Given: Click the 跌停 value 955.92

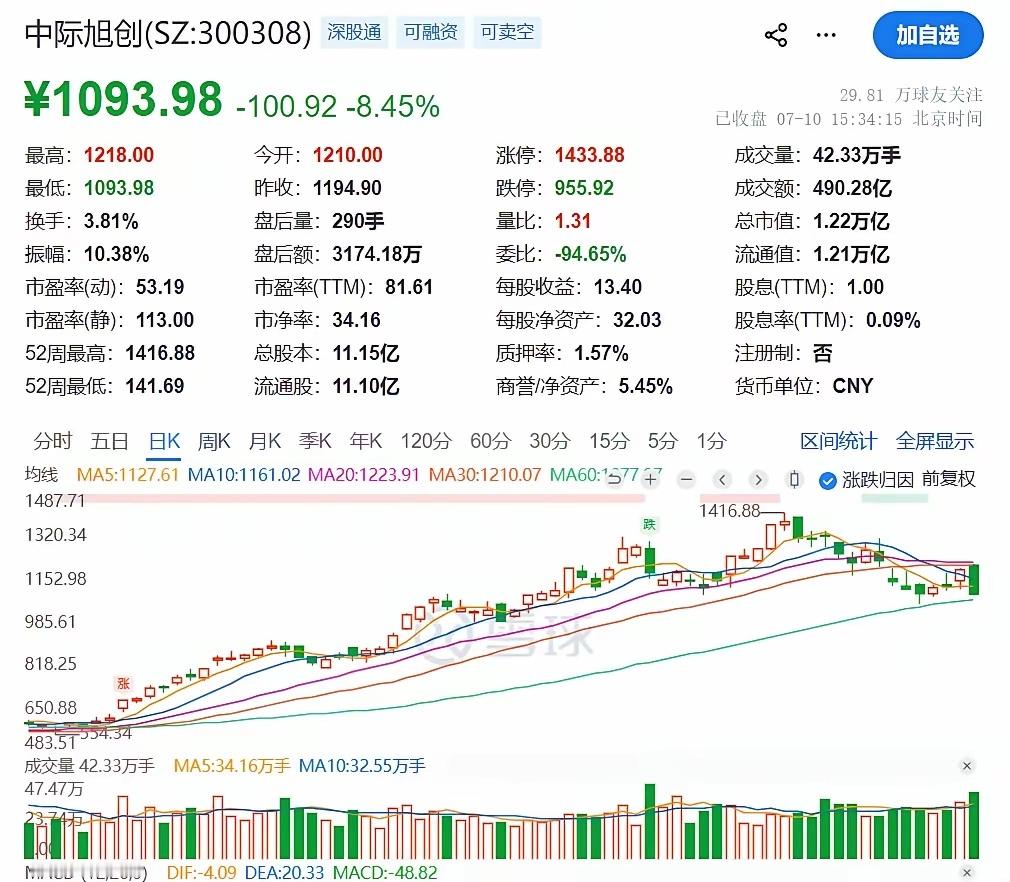Looking at the screenshot, I should [584, 188].
